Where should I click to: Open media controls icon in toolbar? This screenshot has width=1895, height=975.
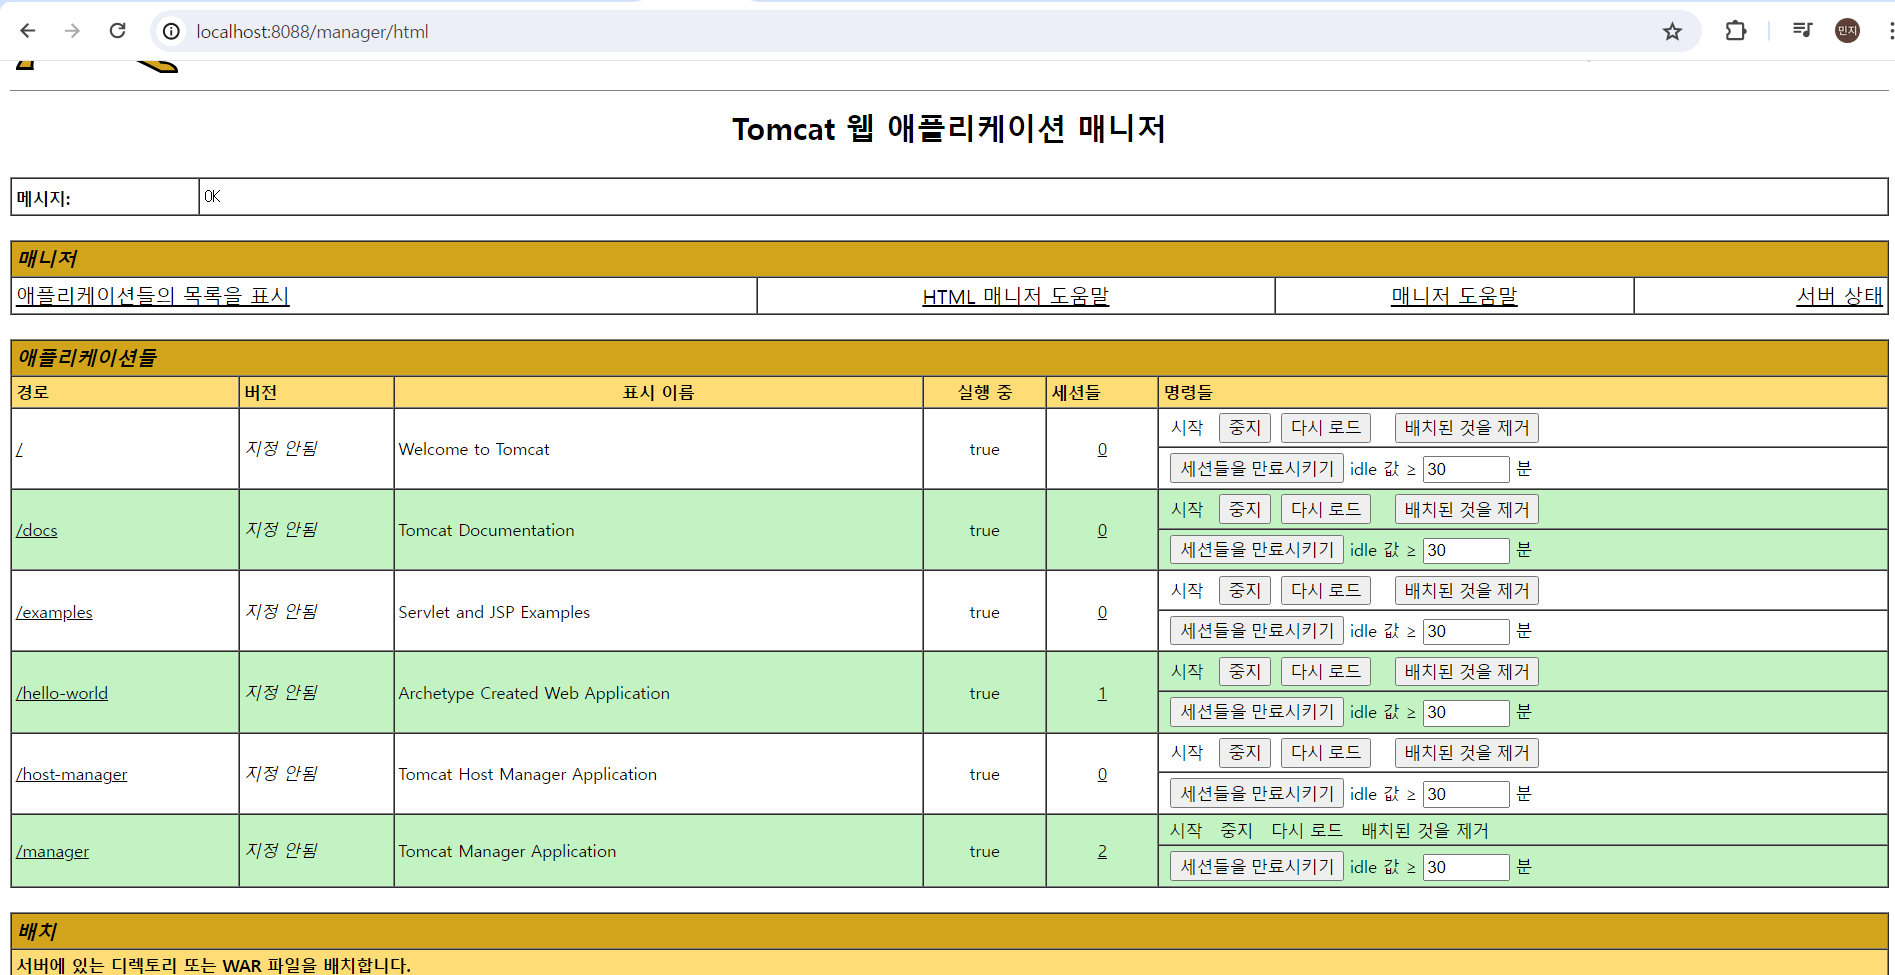tap(1803, 31)
